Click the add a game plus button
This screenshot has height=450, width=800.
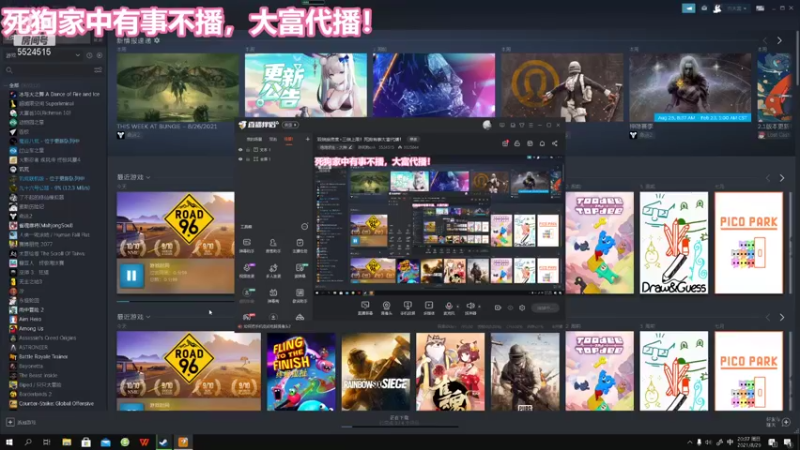coord(10,422)
